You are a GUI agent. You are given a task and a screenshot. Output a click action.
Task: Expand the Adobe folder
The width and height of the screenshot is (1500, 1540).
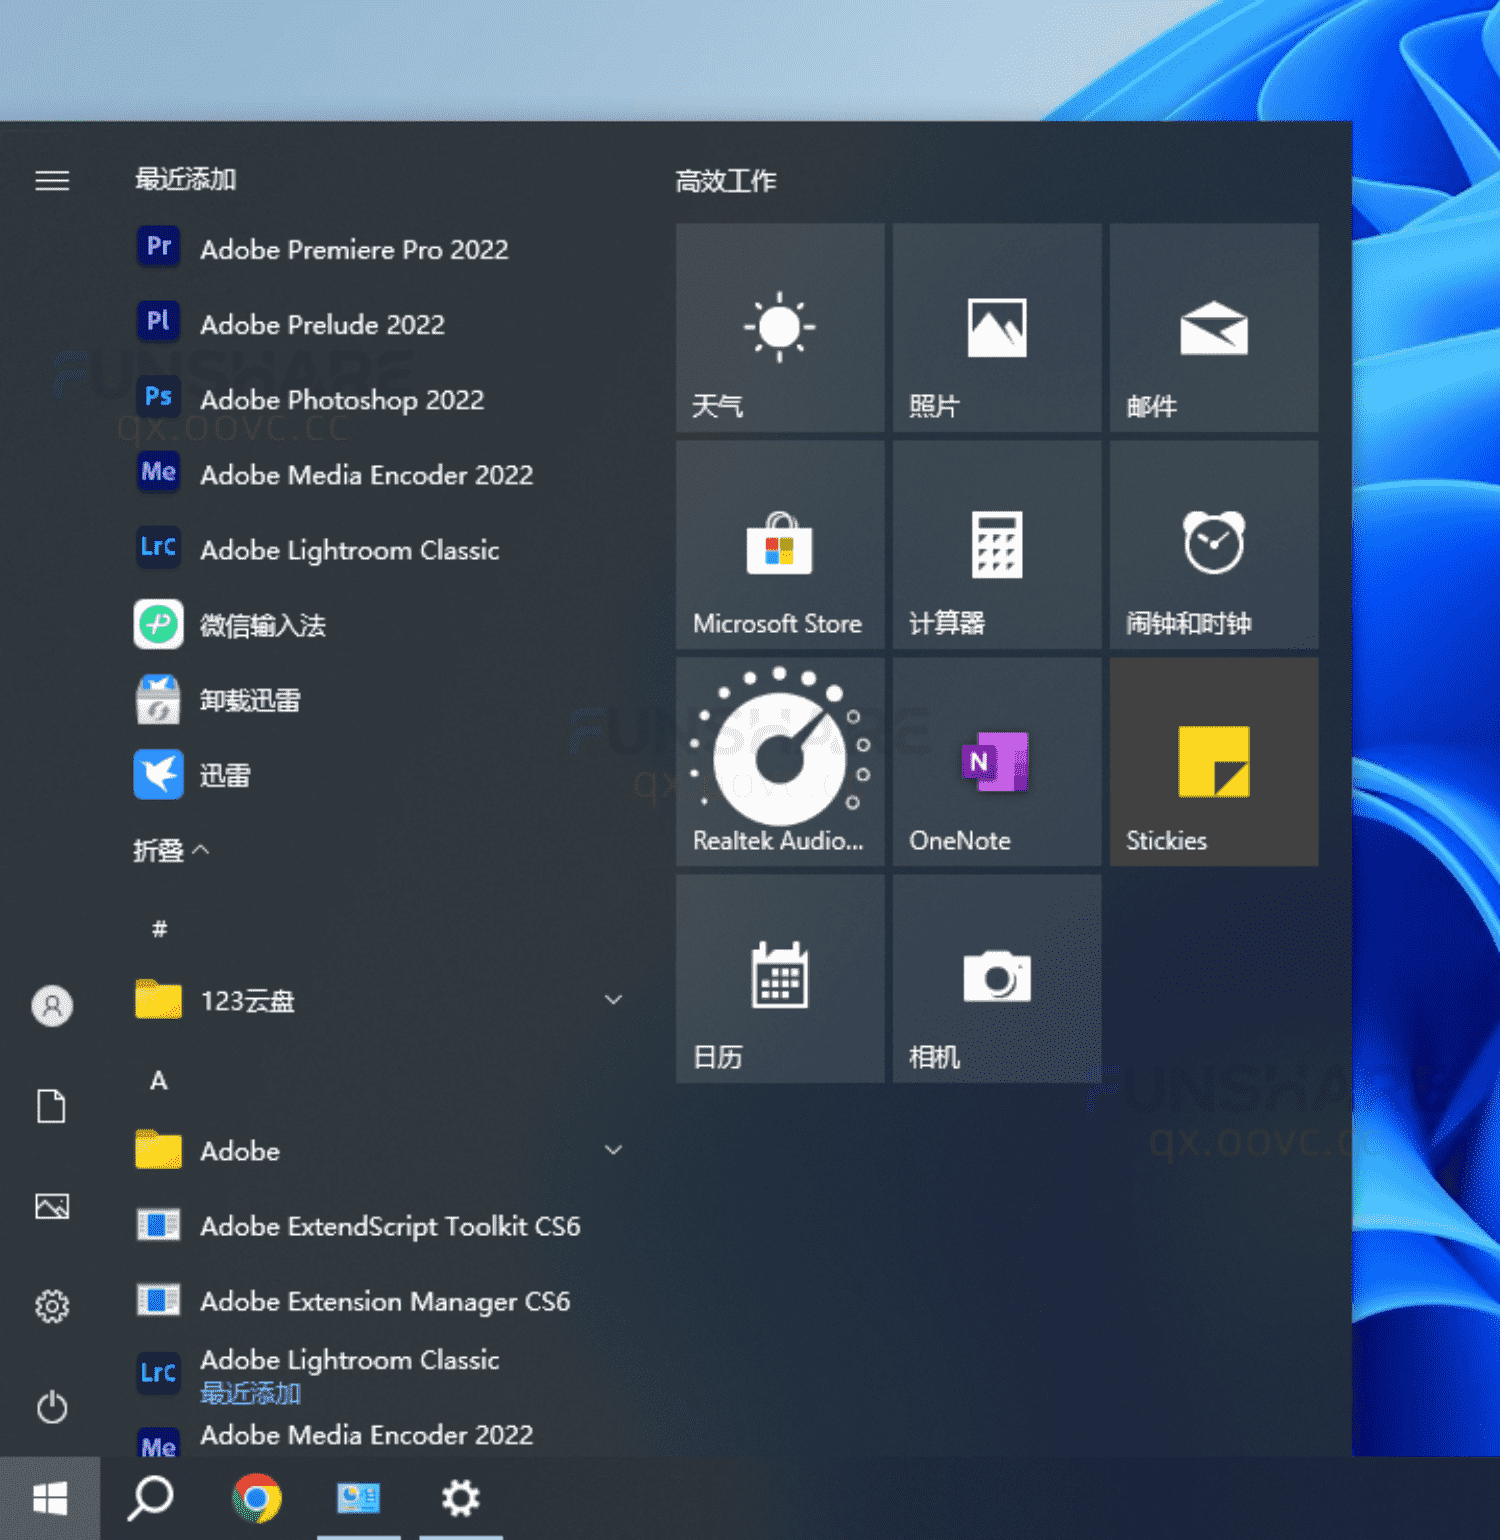tap(613, 1149)
